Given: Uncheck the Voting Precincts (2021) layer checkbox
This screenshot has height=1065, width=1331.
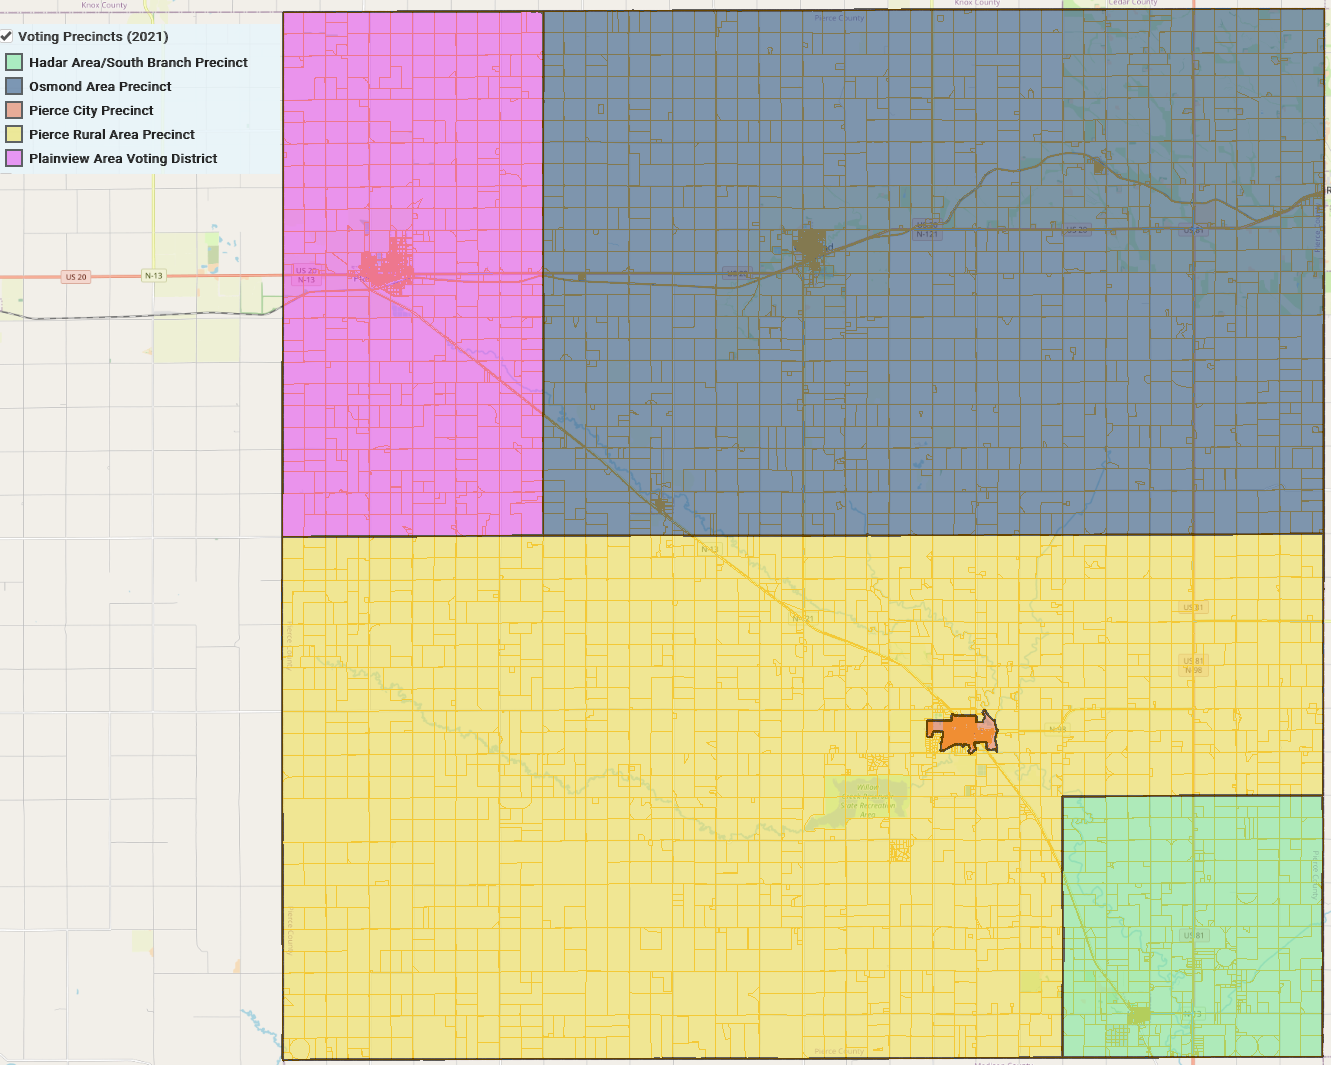Looking at the screenshot, I should pos(6,36).
